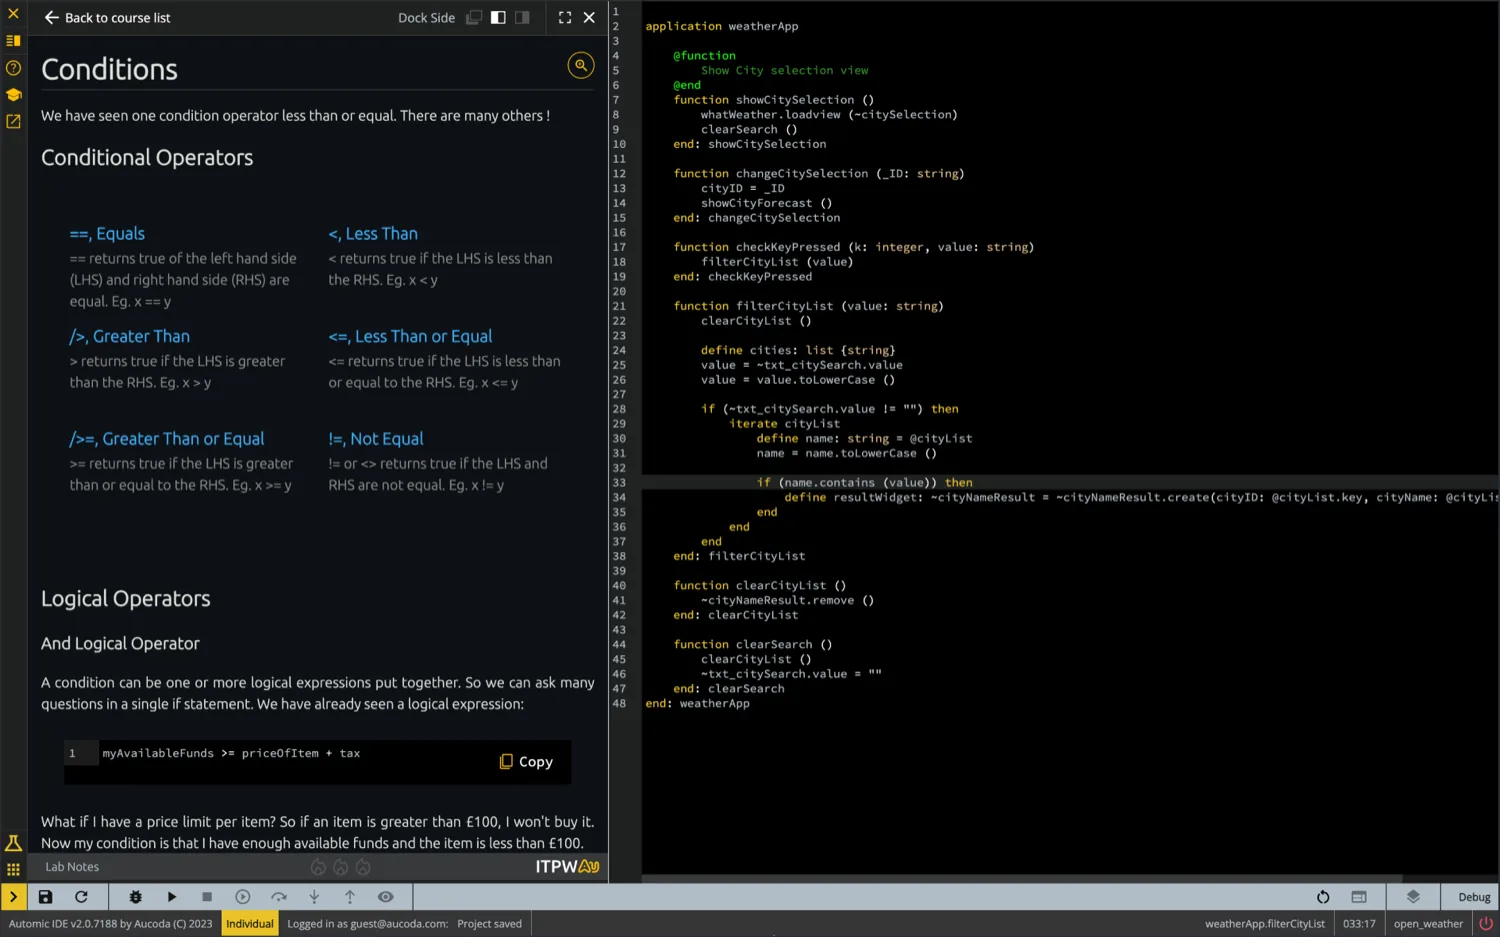Click the '!=, Not Equal' operator heading
1500x937 pixels.
pos(376,439)
